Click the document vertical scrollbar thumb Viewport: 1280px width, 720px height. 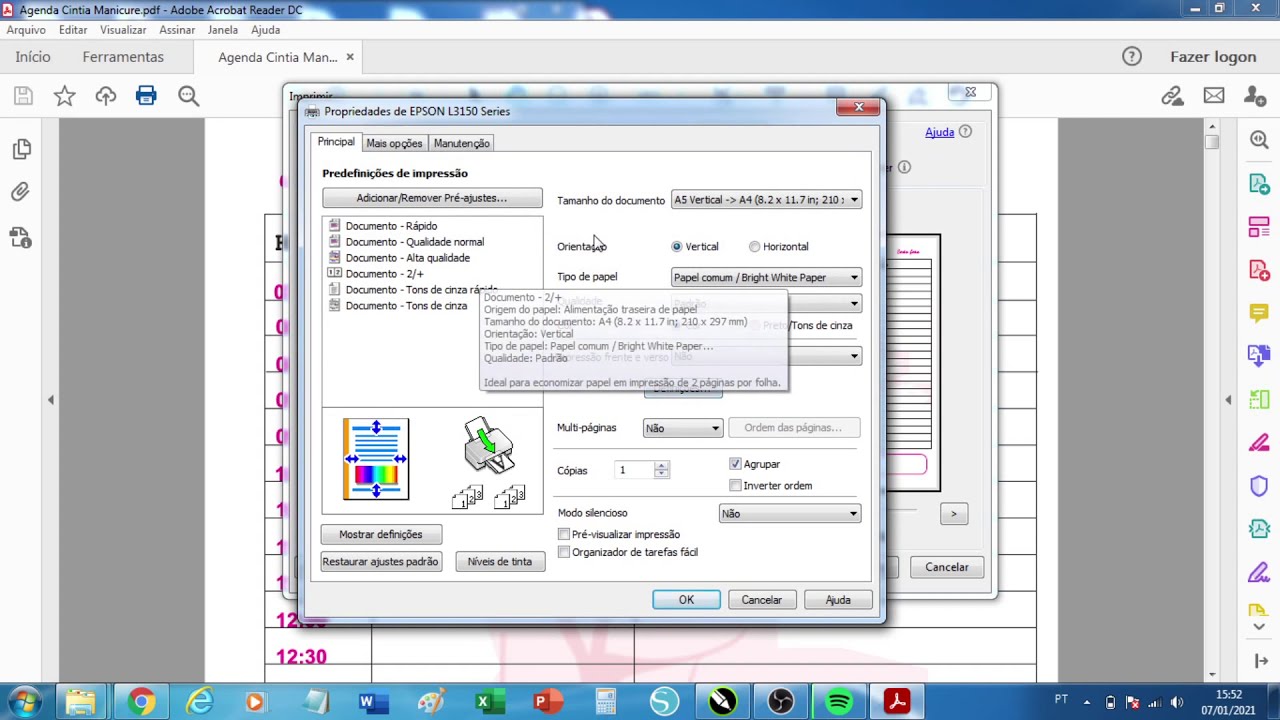pos(1212,141)
